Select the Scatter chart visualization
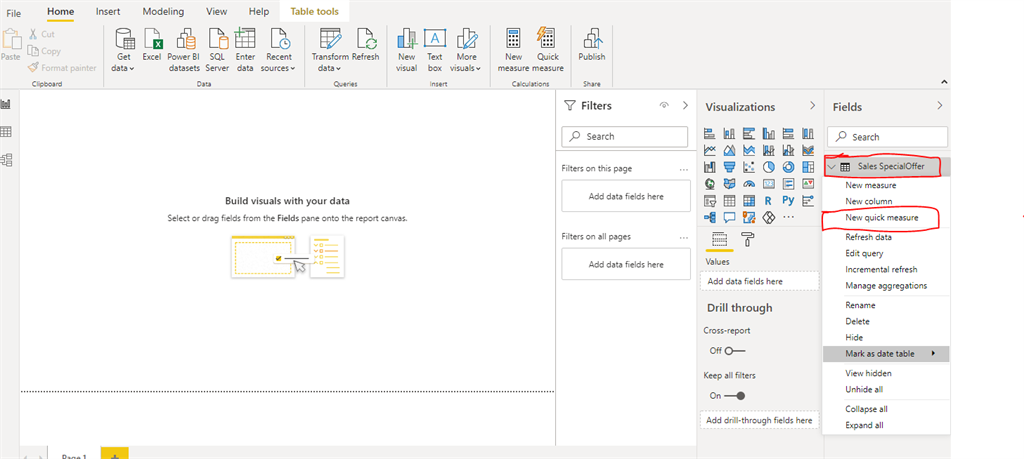The width and height of the screenshot is (1024, 459). click(749, 167)
